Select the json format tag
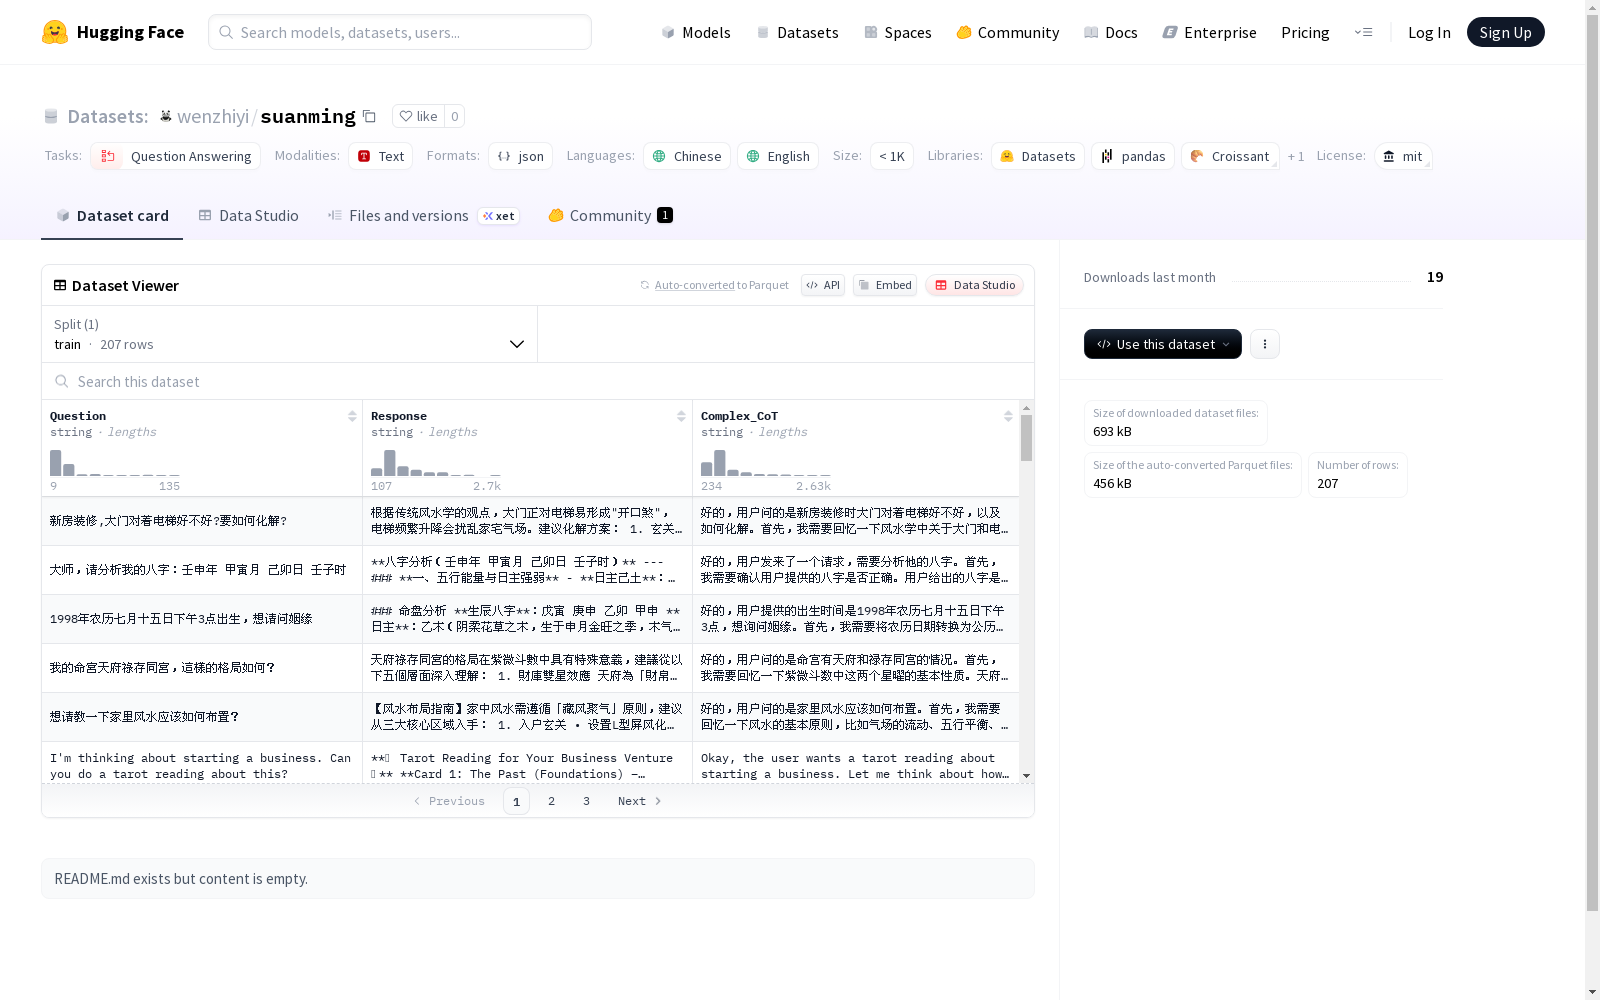This screenshot has width=1600, height=1000. (x=521, y=156)
